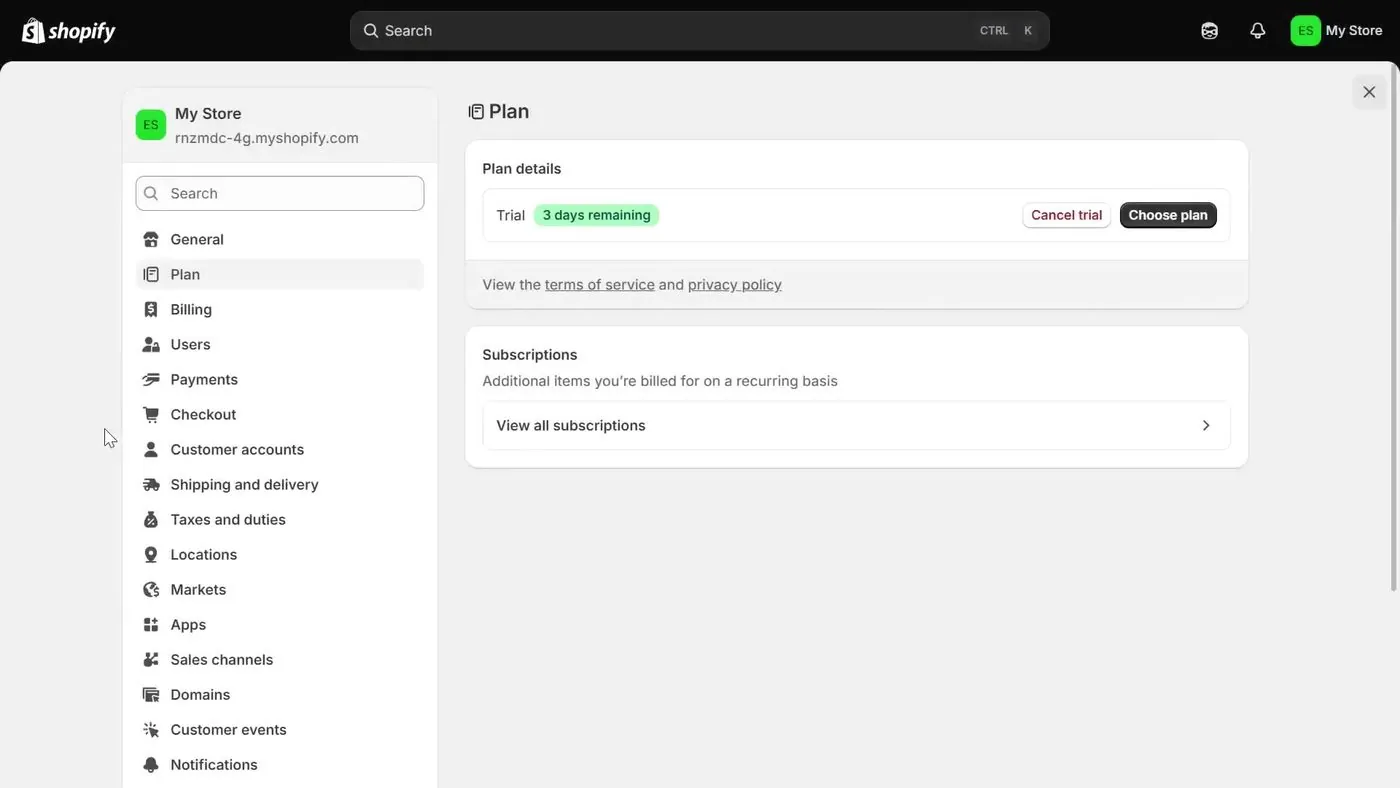Click the ES avatar in top bar
The width and height of the screenshot is (1400, 788).
coord(1305,31)
